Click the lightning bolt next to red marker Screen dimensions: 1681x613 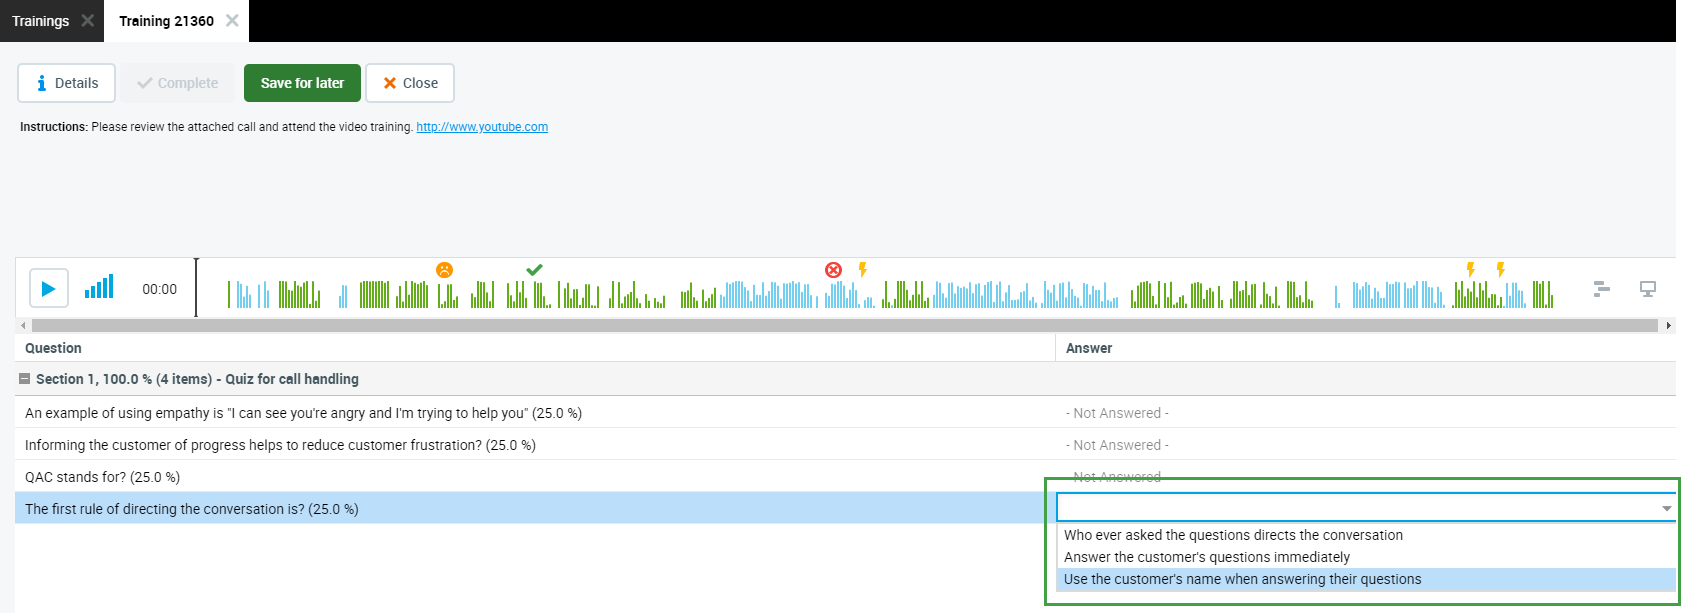click(862, 270)
